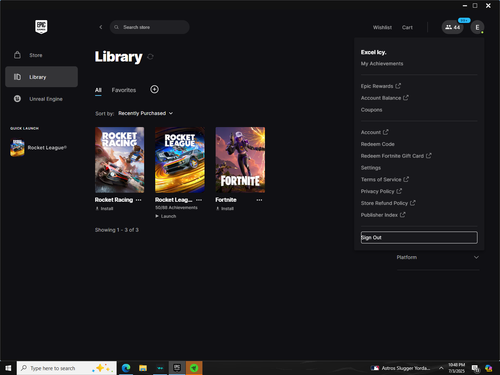Select Redeem Code
Image resolution: width=500 pixels, height=375 pixels.
click(378, 144)
